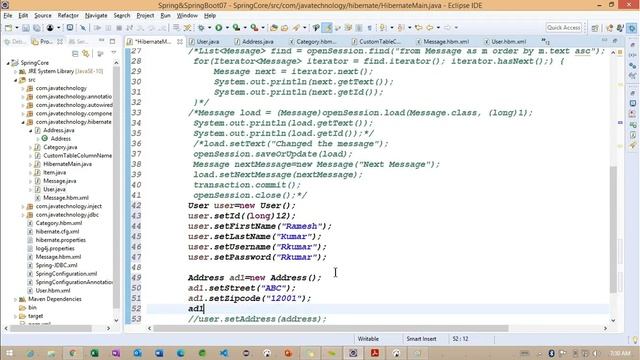Click the Last Edit Location toolbar icon
The image size is (640, 360).
click(418, 28)
